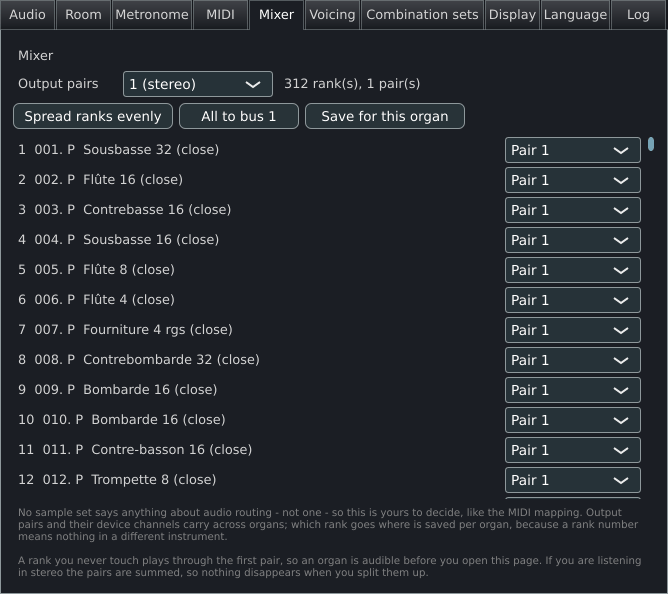This screenshot has height=594, width=668.
Task: Open the Room tab
Action: [x=84, y=15]
